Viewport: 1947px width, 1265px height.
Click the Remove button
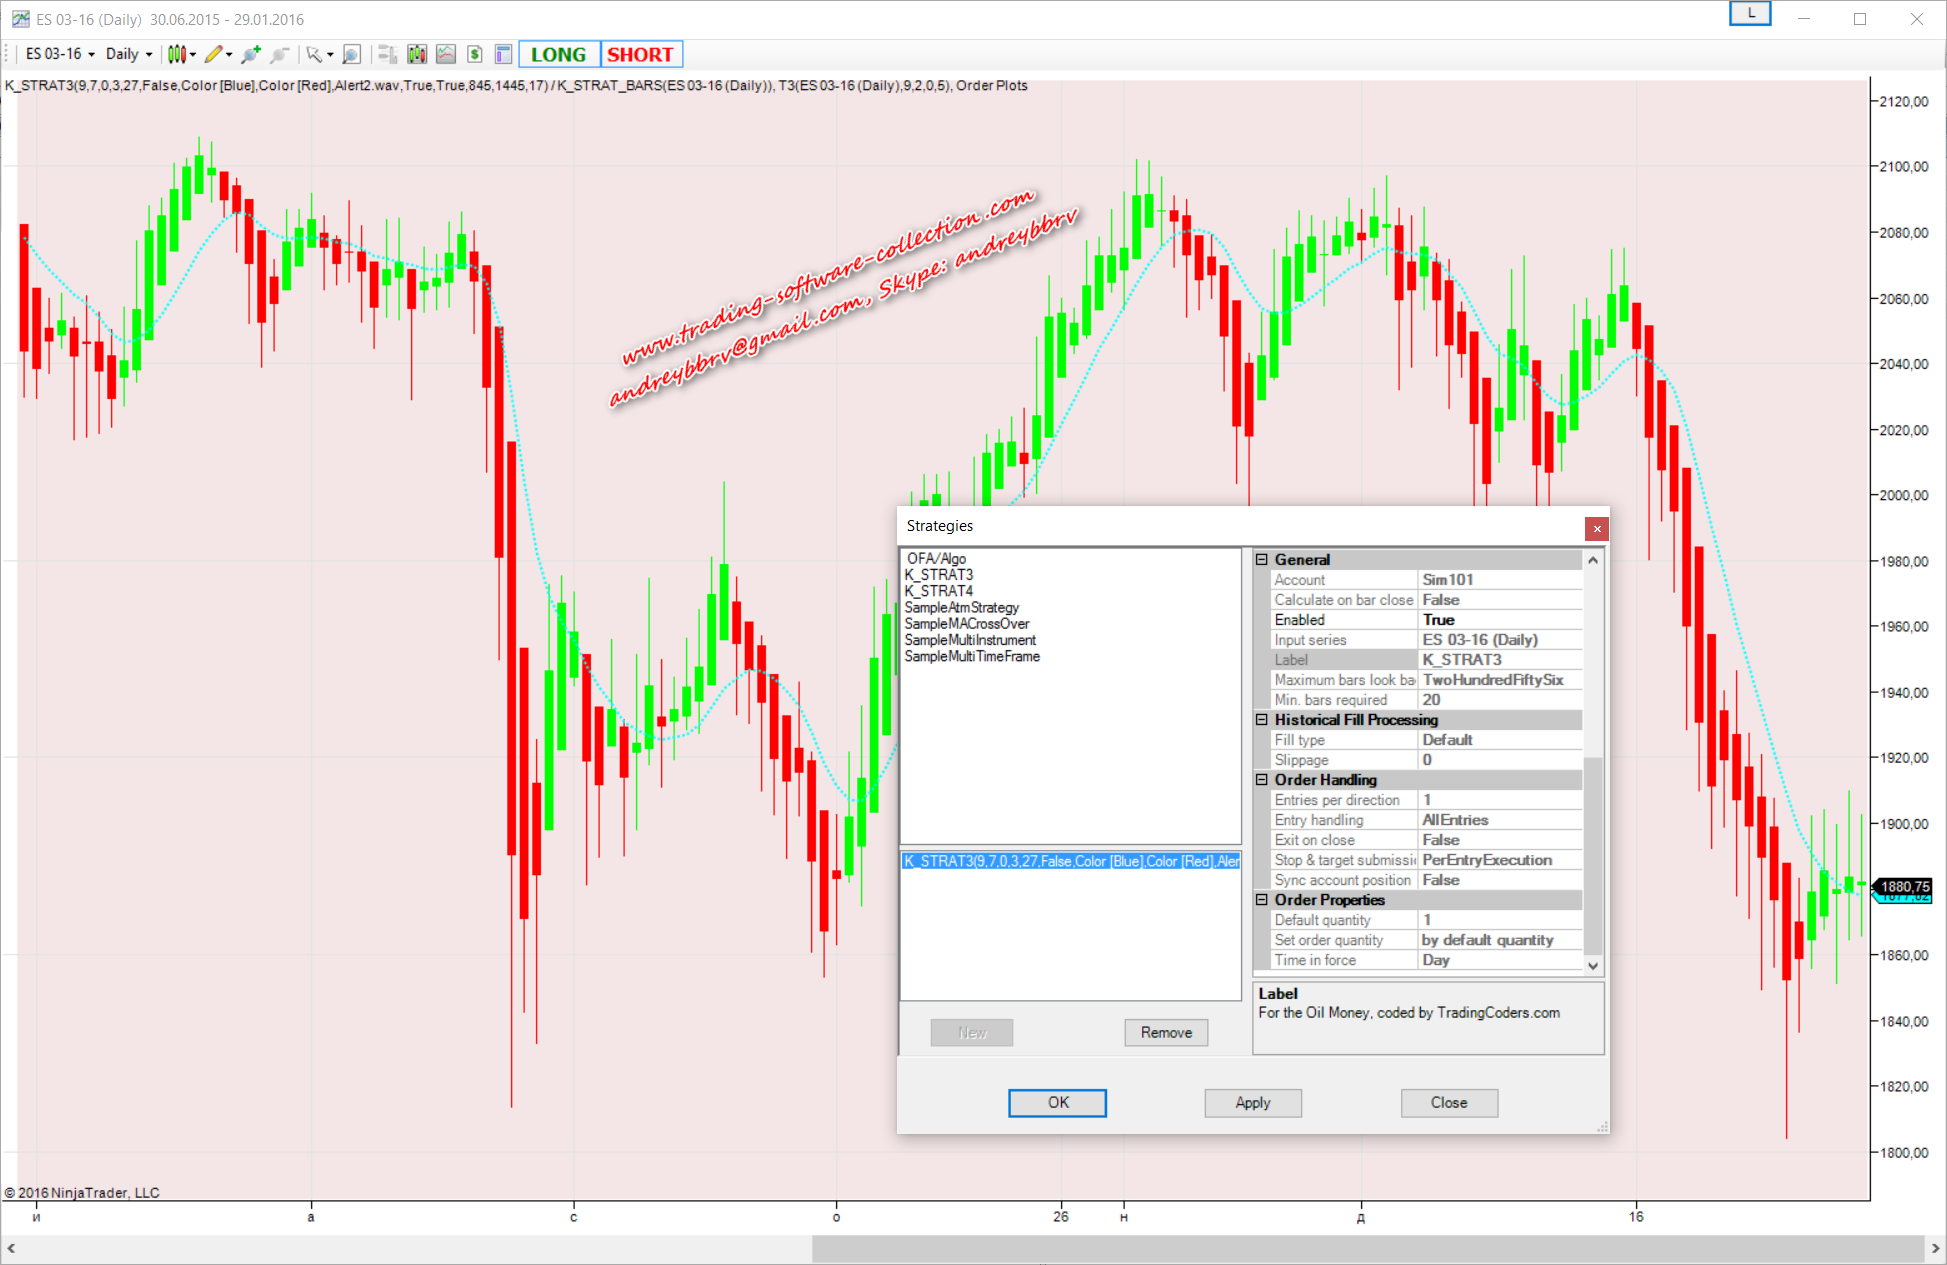[1166, 1033]
